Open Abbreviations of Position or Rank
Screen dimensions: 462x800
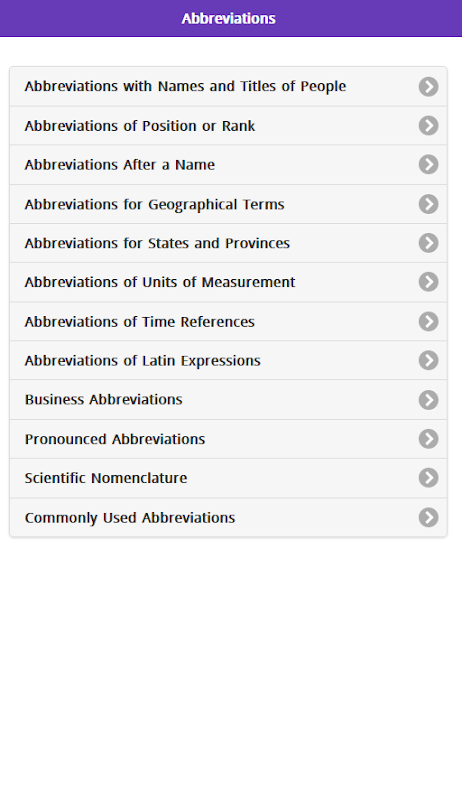click(228, 126)
